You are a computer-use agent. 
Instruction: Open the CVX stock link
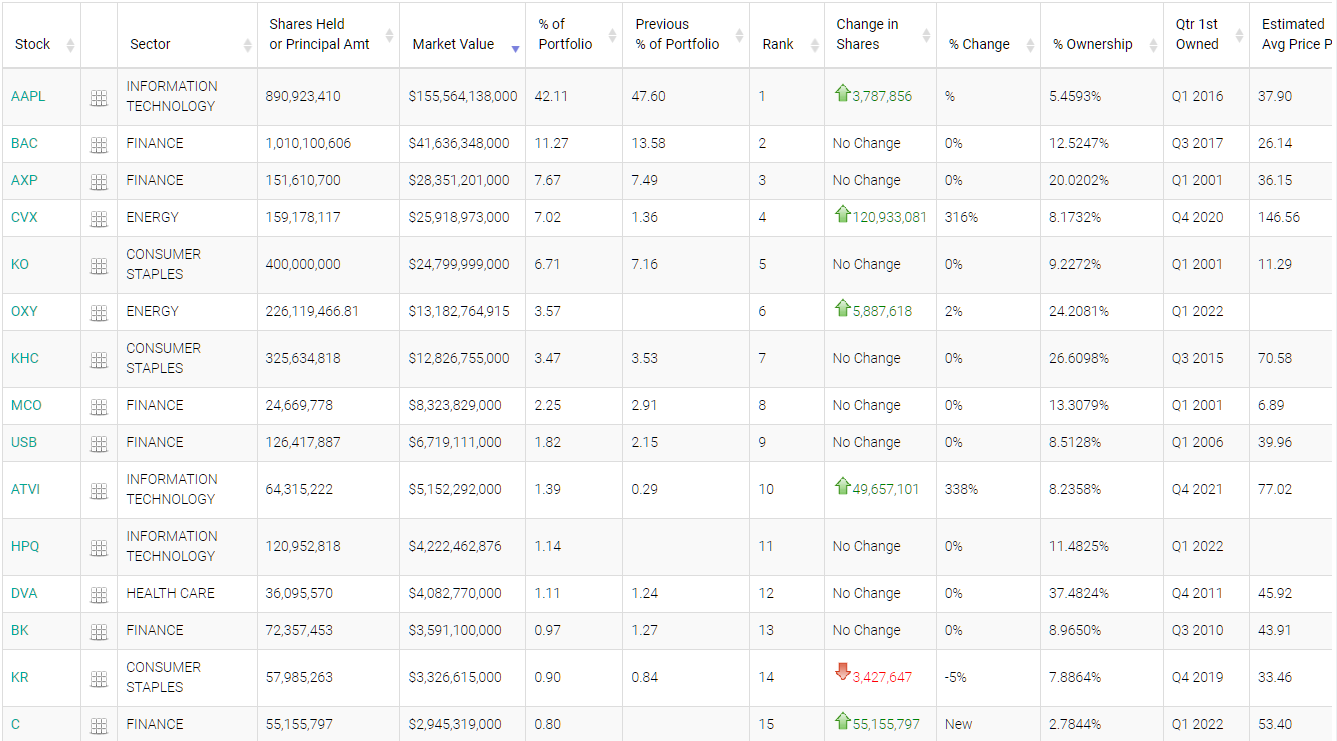point(24,217)
